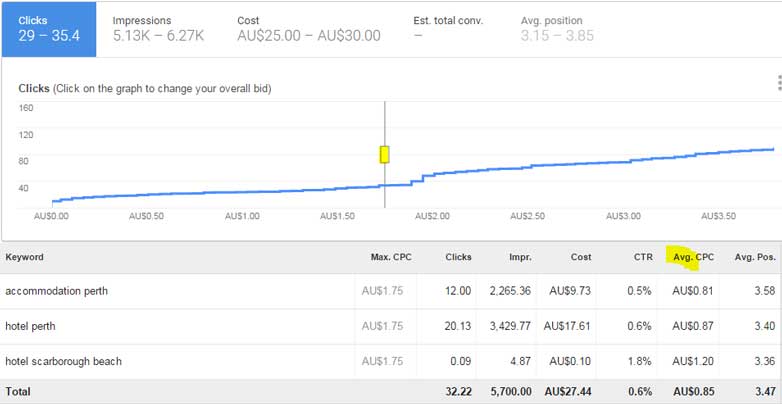Click impressions value 2,265.36
Image resolution: width=782 pixels, height=404 pixels.
point(510,291)
